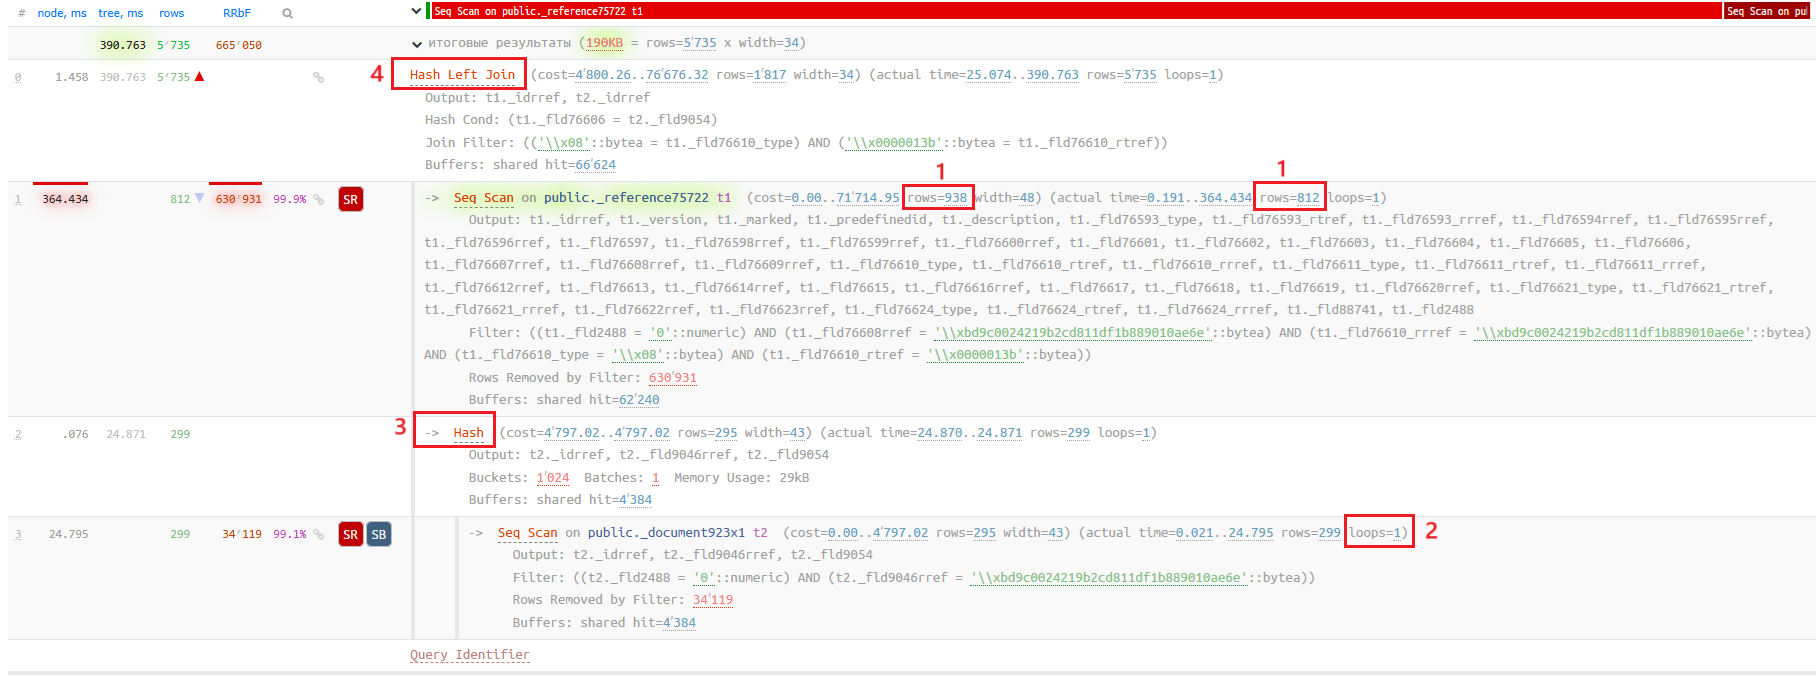This screenshot has height=678, width=1816.
Task: Click the 99.9% percentage in row 1
Action: (290, 199)
